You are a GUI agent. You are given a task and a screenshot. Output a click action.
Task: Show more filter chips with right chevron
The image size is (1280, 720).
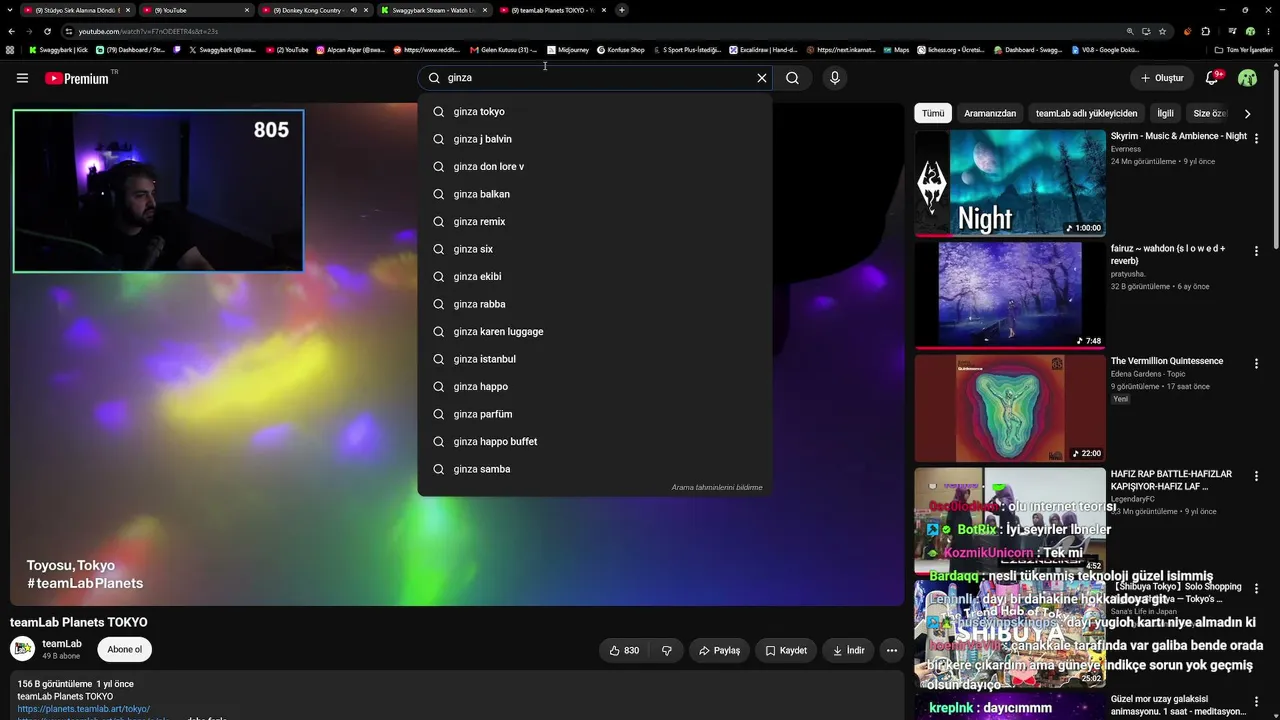coord(1247,114)
